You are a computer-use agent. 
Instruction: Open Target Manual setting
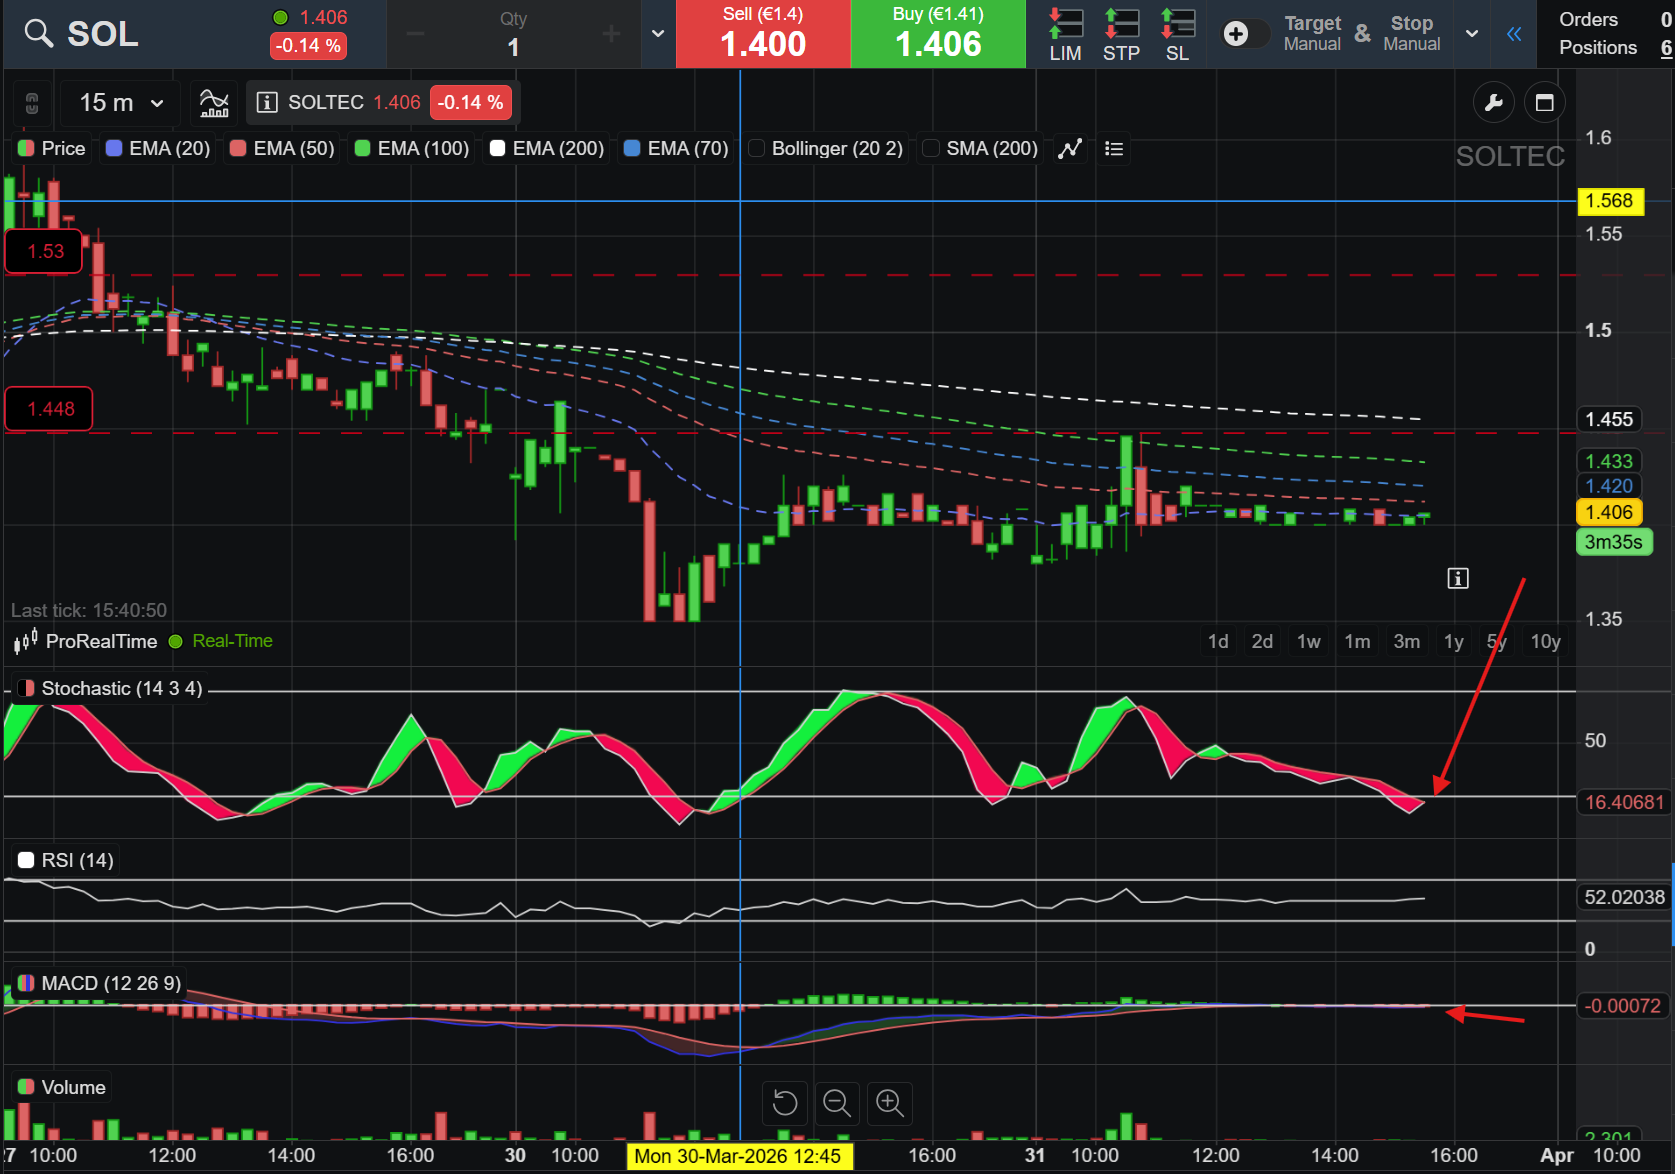point(1312,34)
